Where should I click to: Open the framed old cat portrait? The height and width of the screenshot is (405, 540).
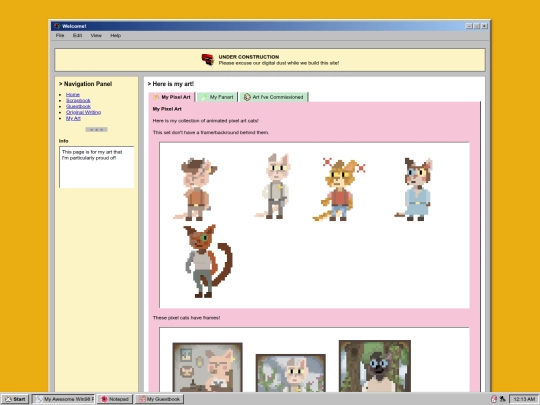pyautogui.click(x=208, y=367)
